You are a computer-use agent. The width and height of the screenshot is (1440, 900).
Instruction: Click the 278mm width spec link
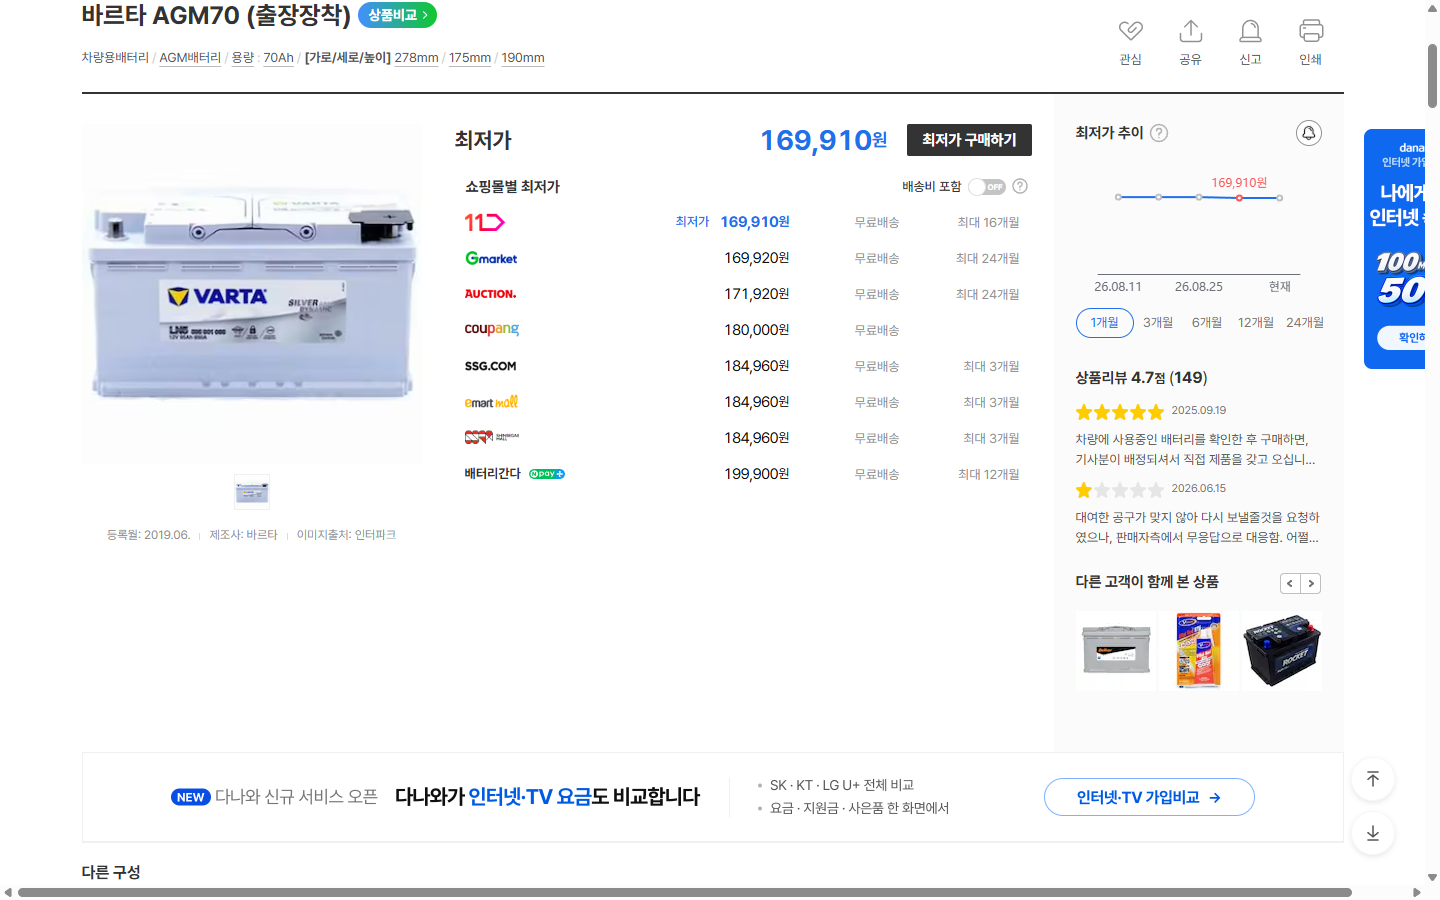(x=417, y=58)
